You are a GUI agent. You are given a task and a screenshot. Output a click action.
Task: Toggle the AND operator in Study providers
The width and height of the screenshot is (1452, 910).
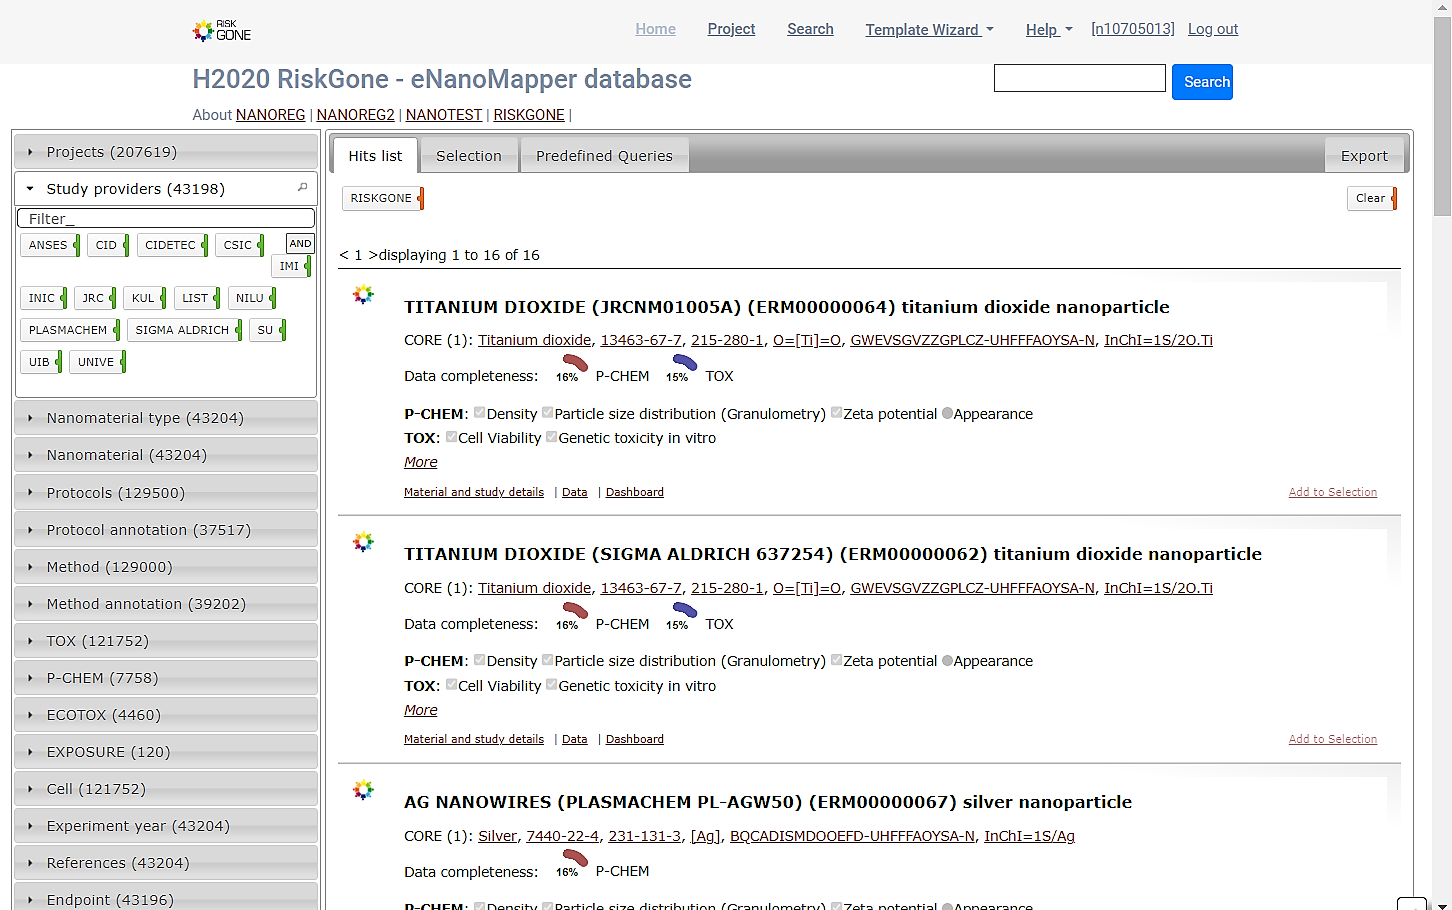click(x=300, y=243)
